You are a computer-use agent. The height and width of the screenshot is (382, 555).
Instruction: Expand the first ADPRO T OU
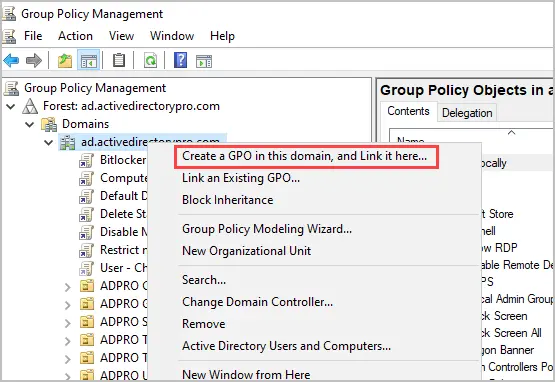pyautogui.click(x=68, y=341)
